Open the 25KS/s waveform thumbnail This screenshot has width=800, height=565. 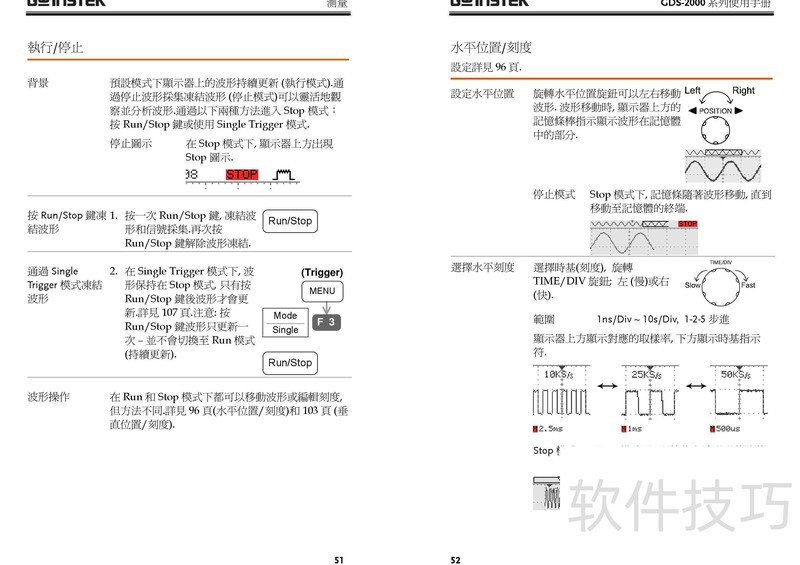point(653,401)
